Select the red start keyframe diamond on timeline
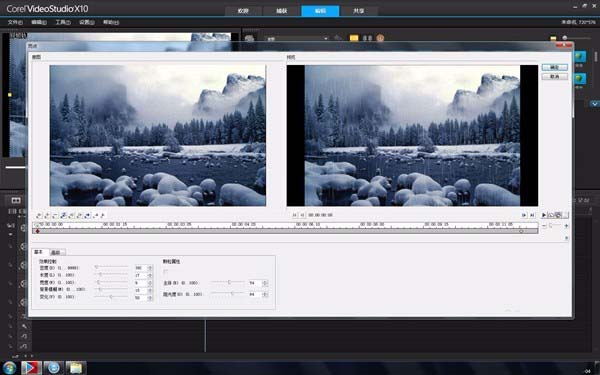The width and height of the screenshot is (600, 375). (38, 231)
